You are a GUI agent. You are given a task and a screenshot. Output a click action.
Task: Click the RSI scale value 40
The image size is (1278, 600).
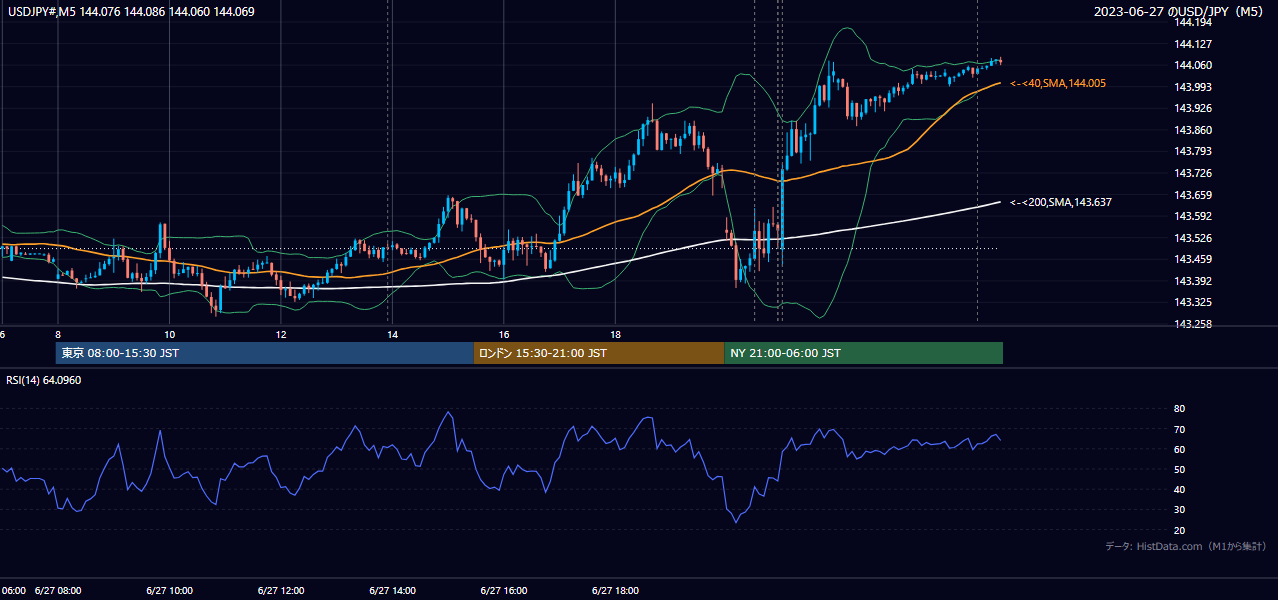coord(1179,489)
